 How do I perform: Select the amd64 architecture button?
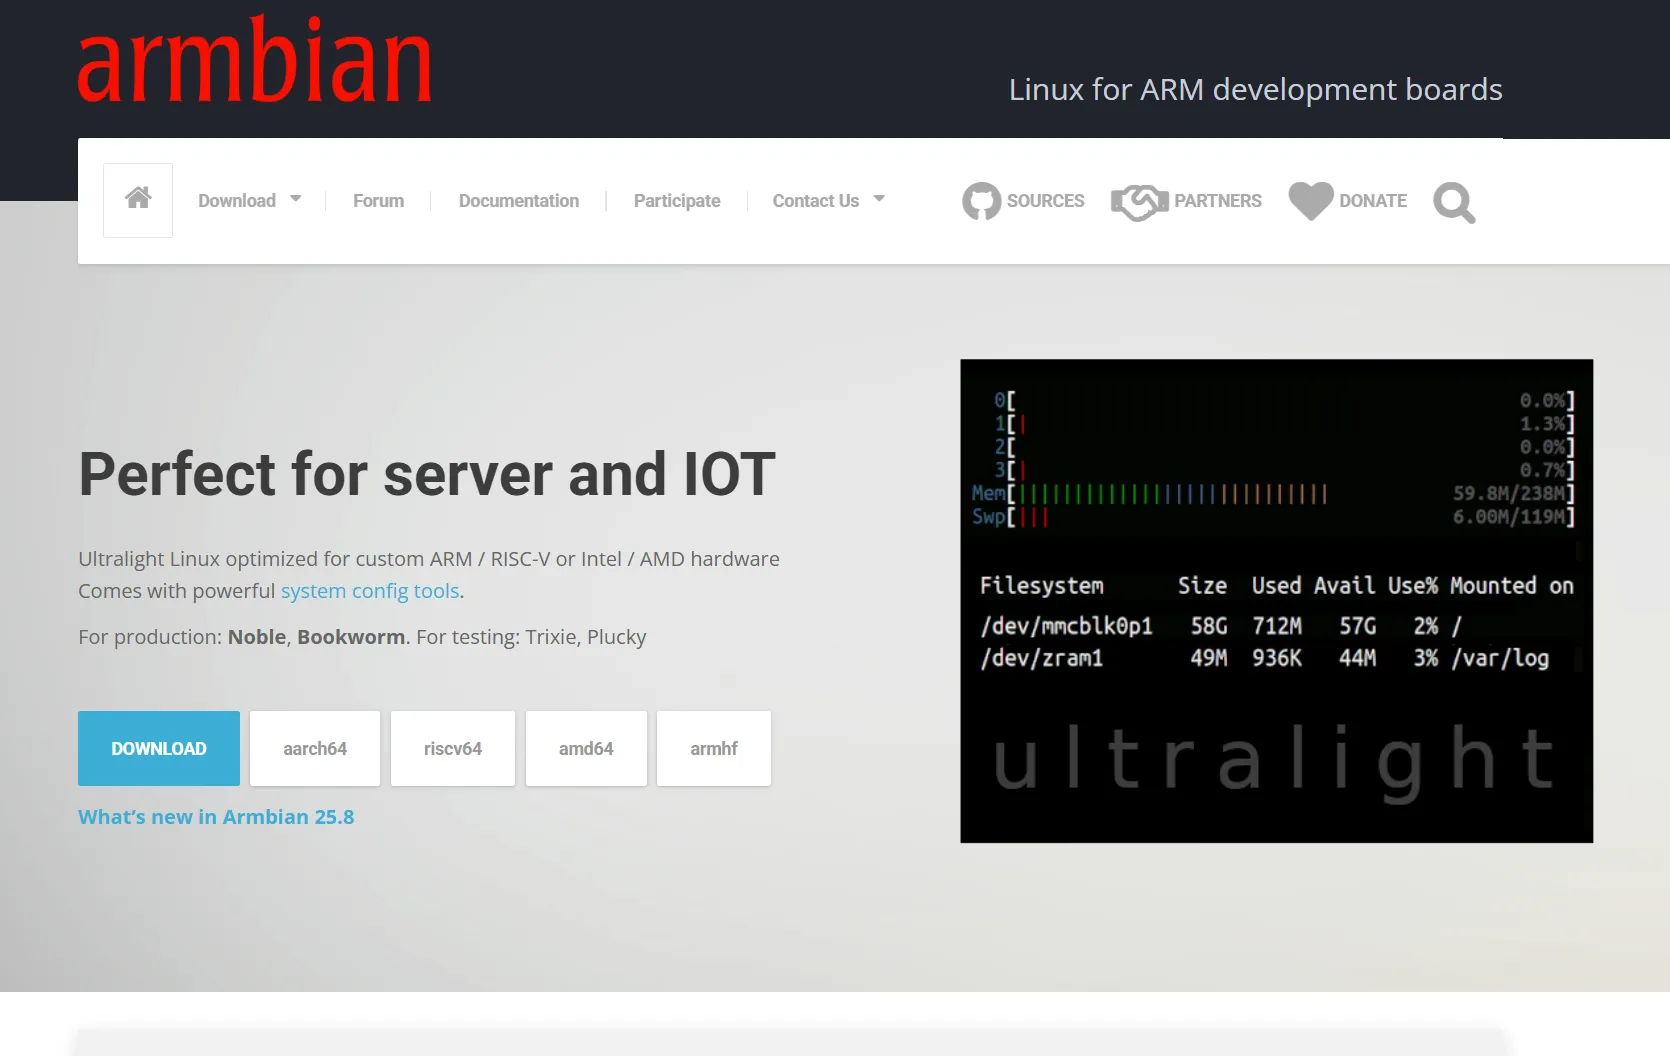[586, 748]
